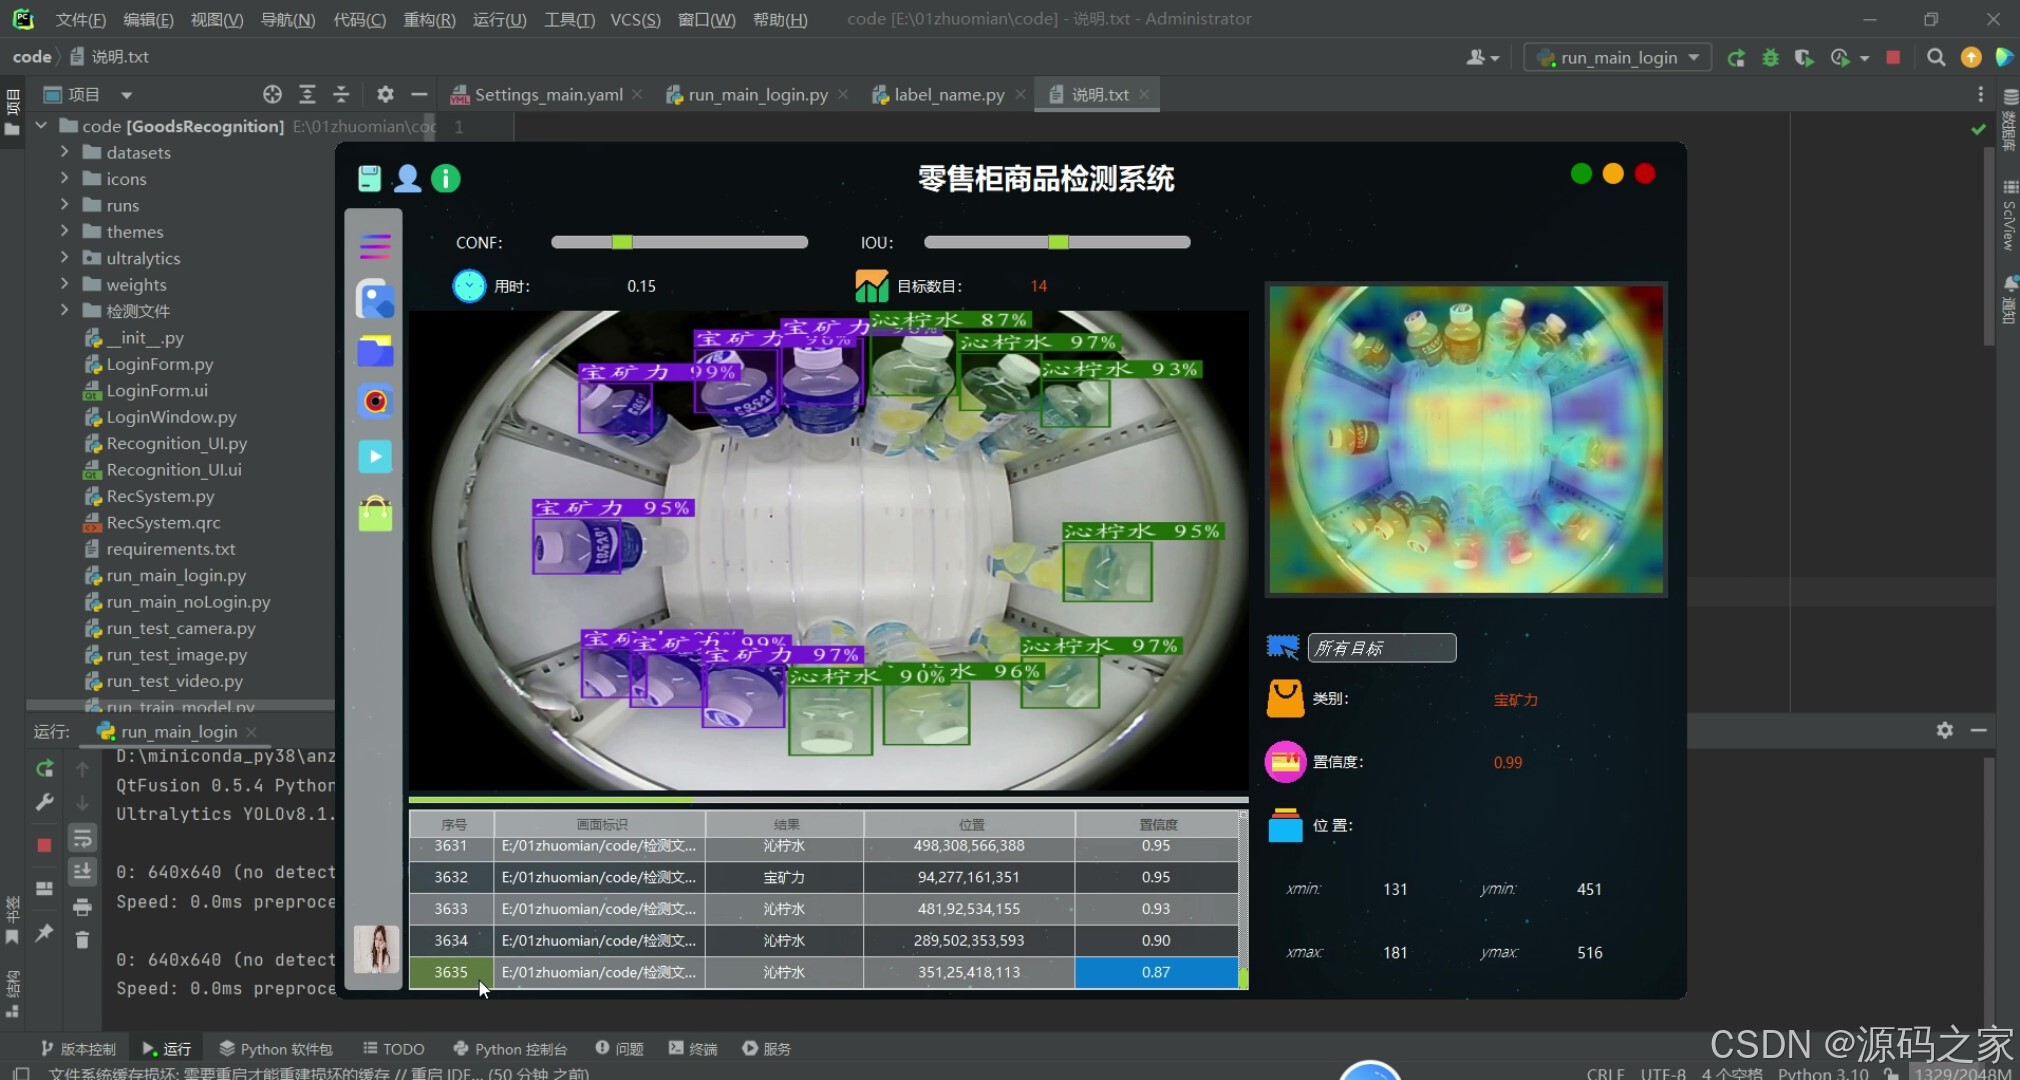Screen dimensions: 2020x1080
Task: Click the green shopping bag icon
Action: pyautogui.click(x=375, y=514)
